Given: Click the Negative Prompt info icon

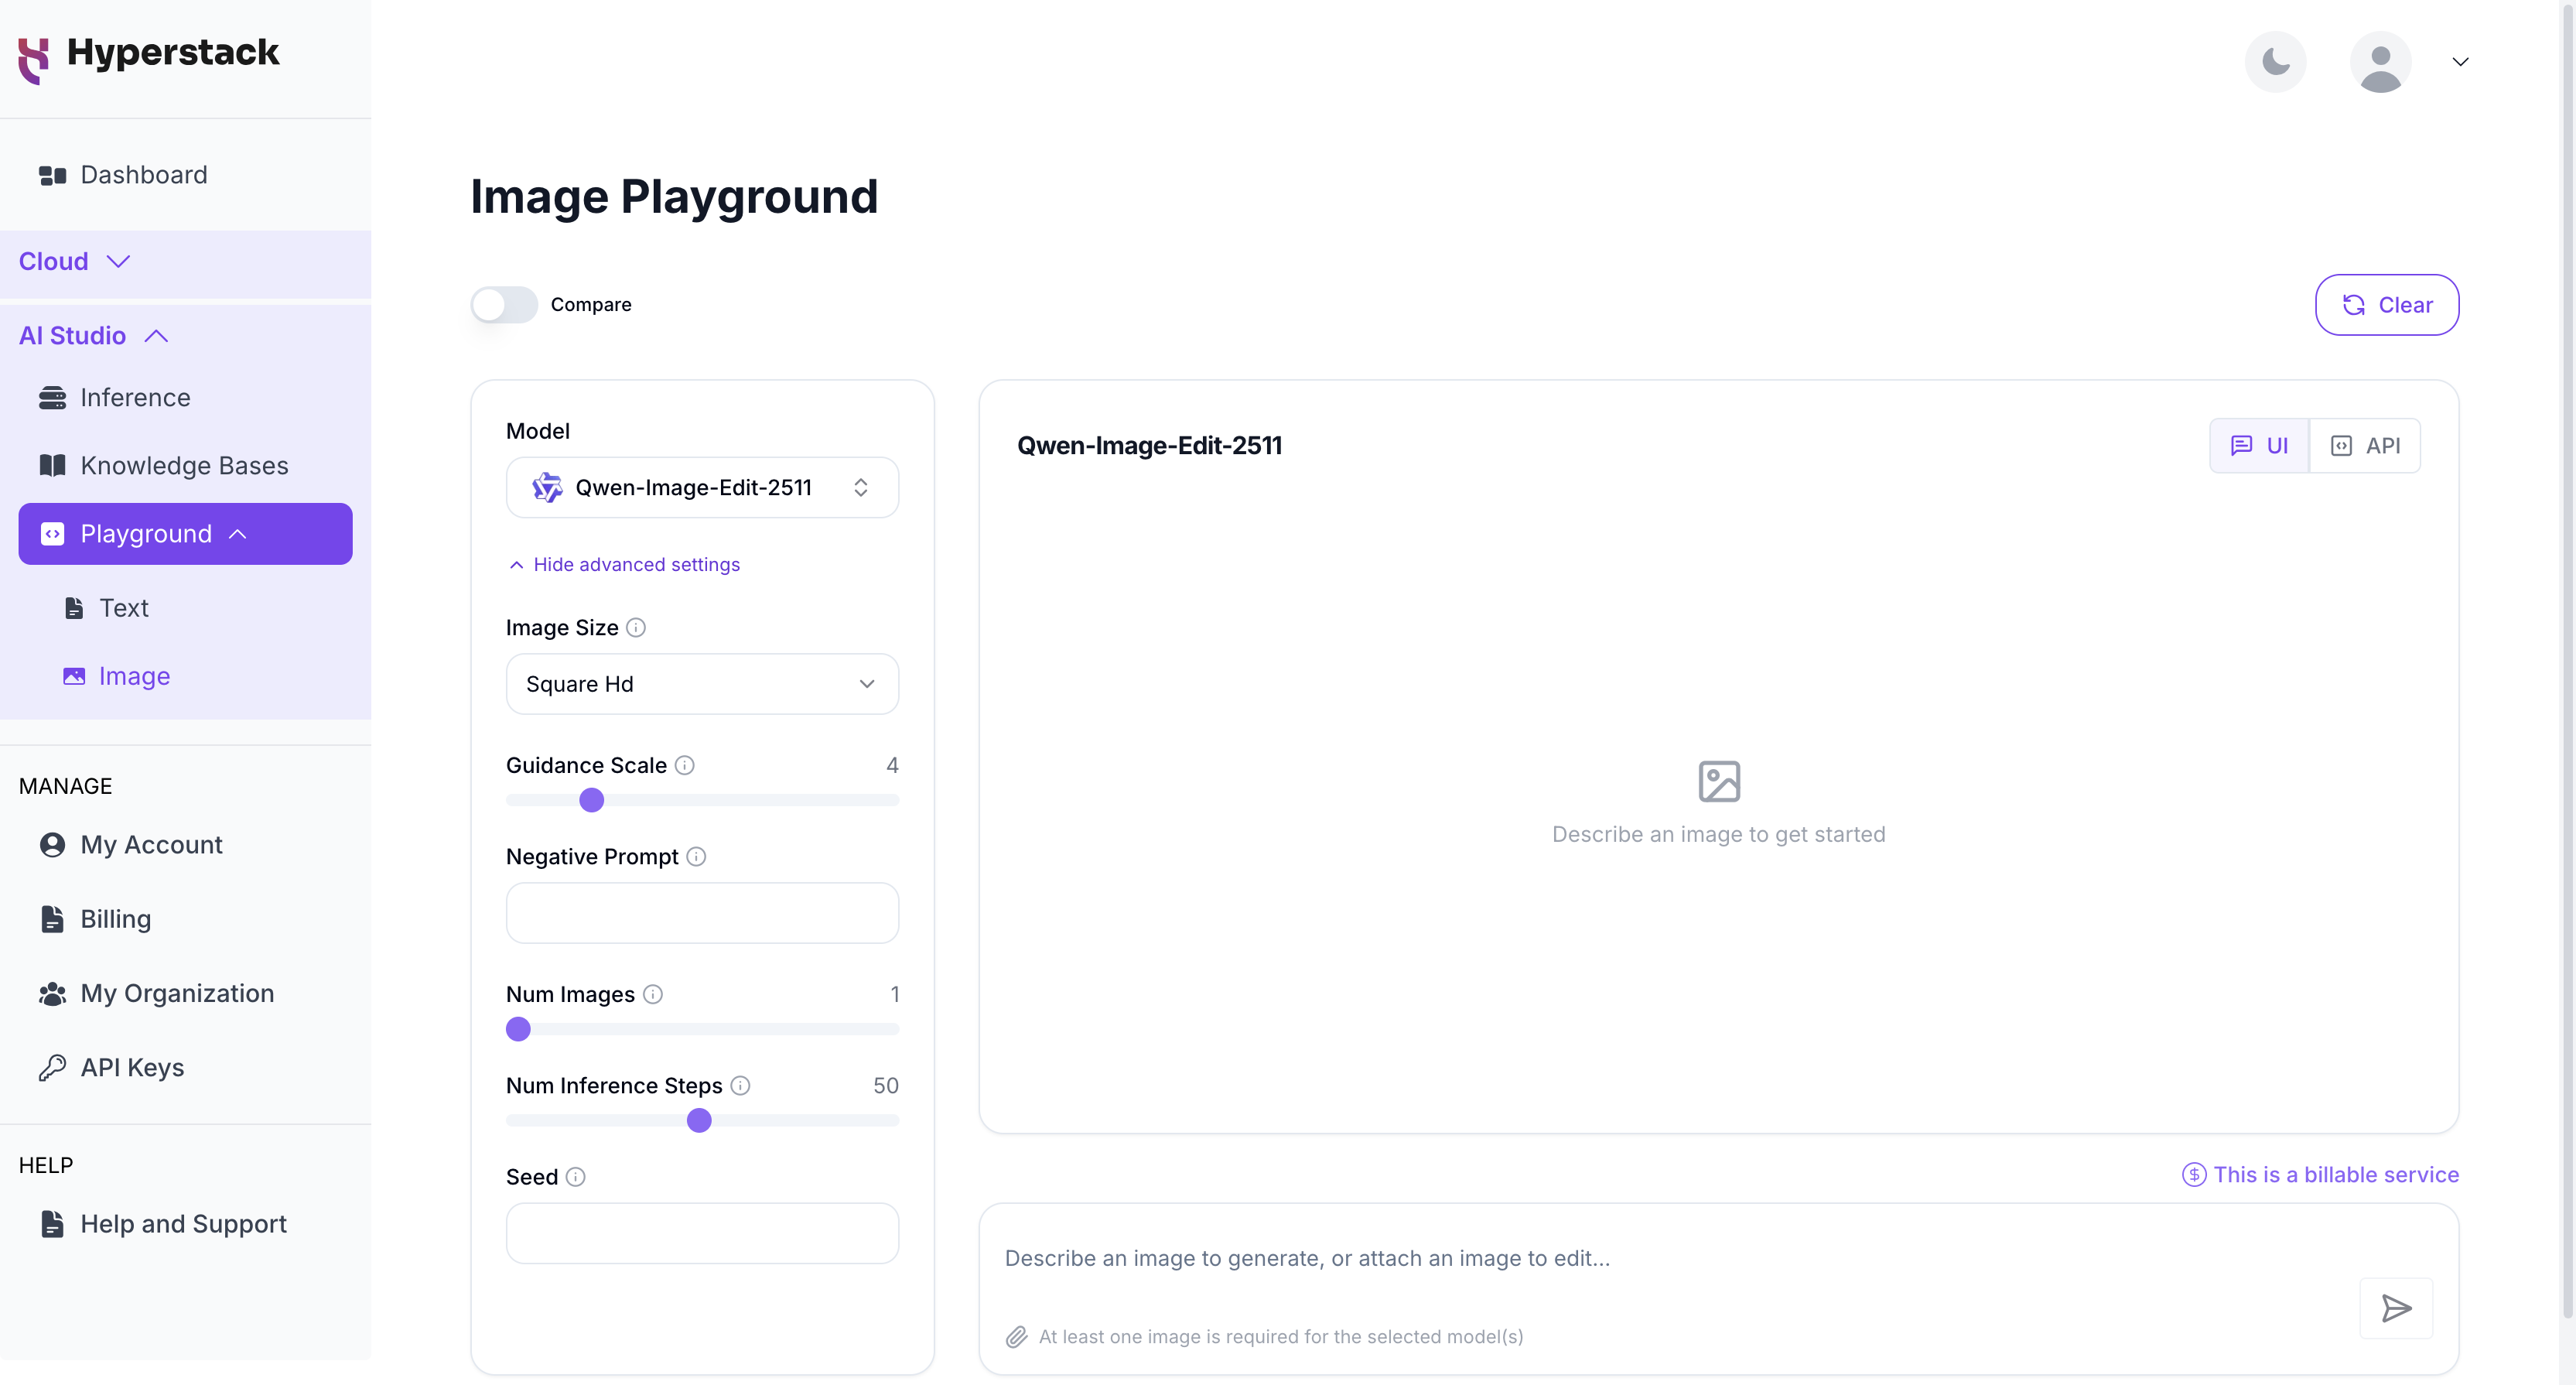Looking at the screenshot, I should [x=696, y=857].
